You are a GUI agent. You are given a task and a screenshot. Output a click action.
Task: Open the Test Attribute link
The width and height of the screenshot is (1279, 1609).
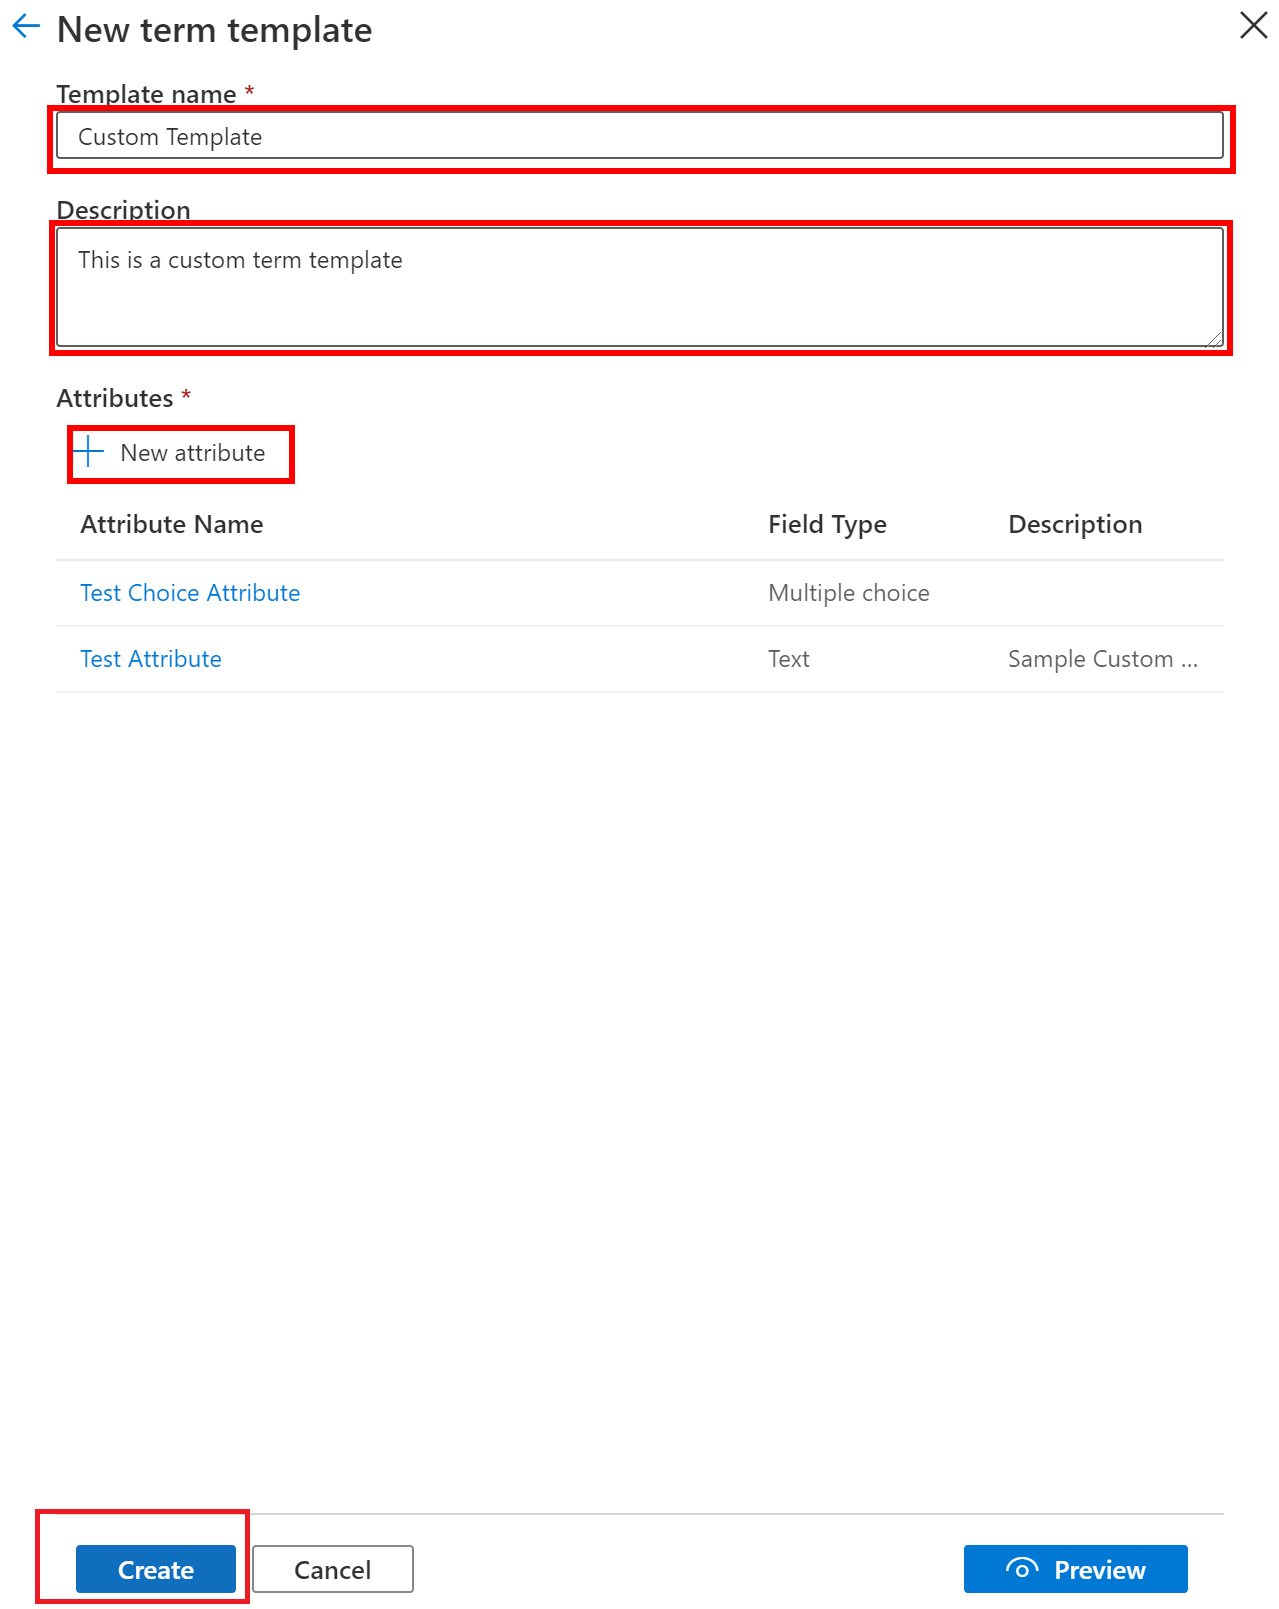pyautogui.click(x=151, y=659)
